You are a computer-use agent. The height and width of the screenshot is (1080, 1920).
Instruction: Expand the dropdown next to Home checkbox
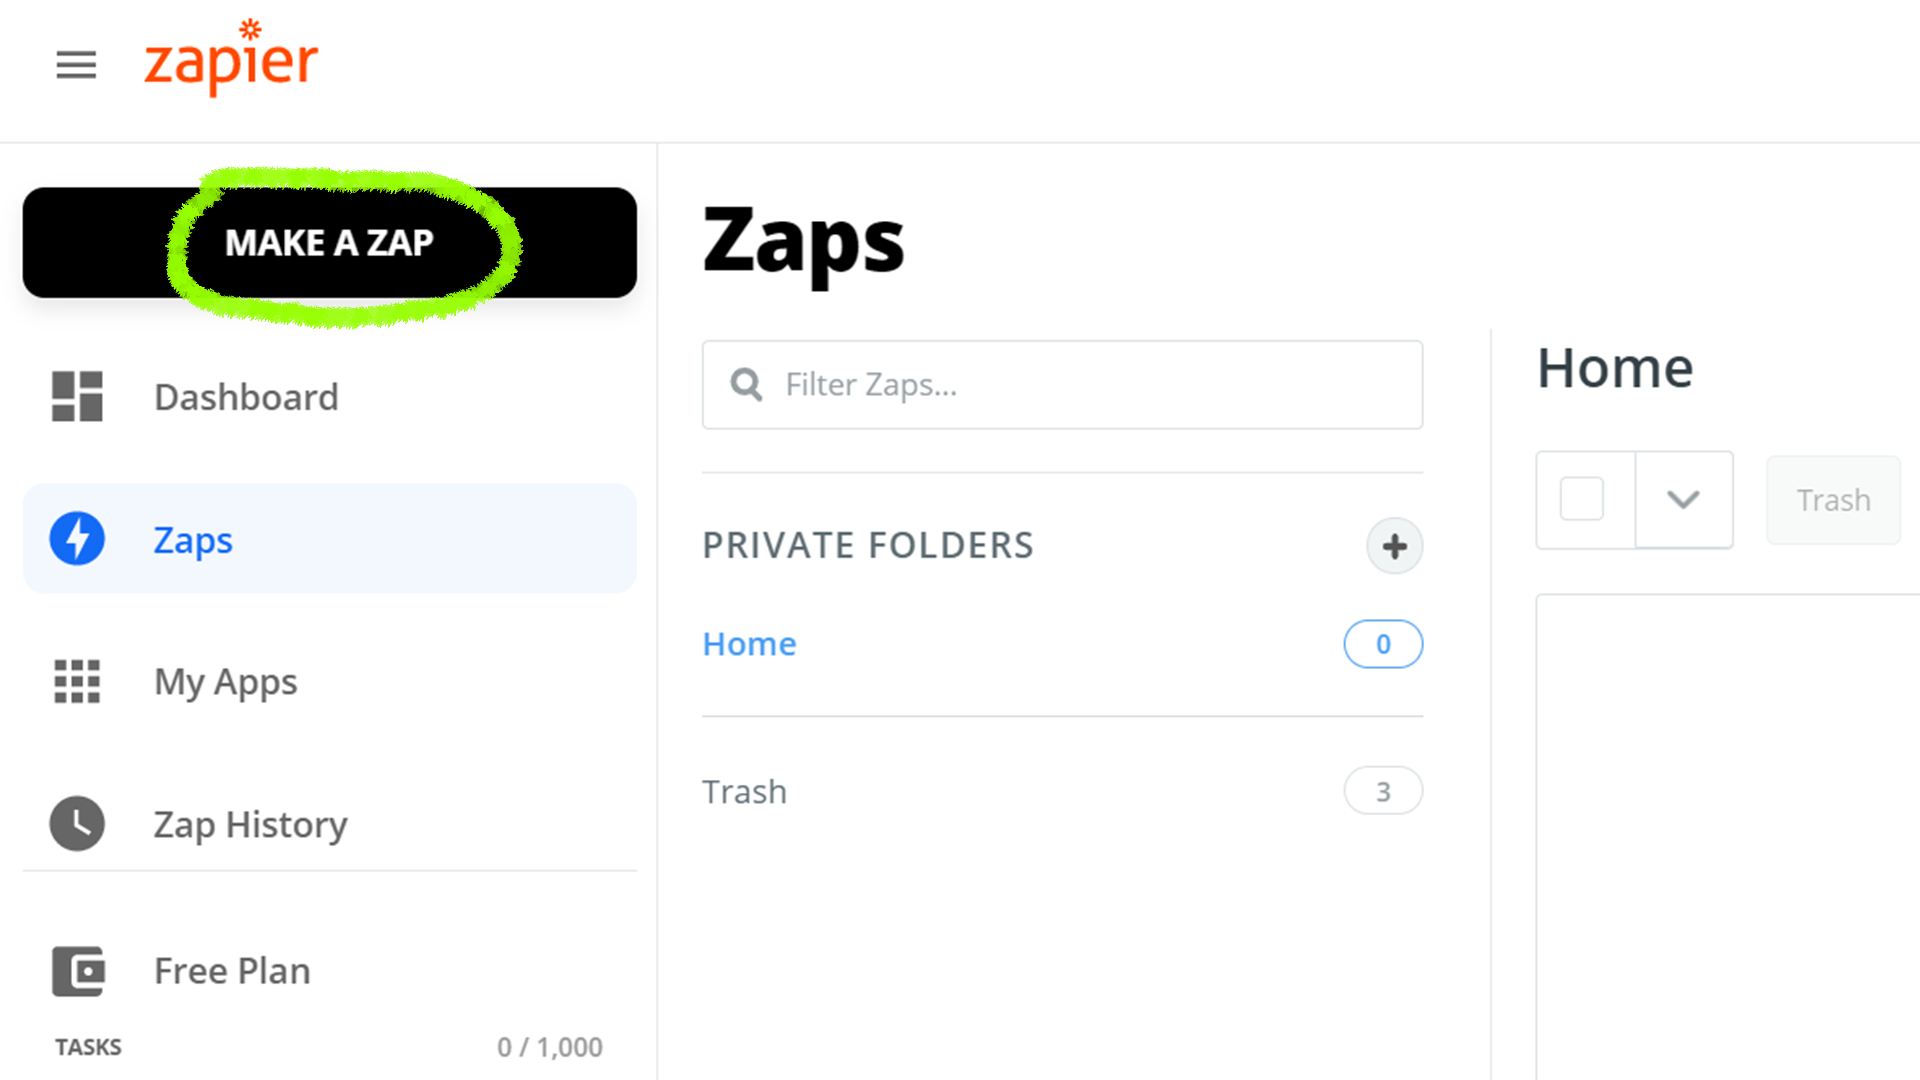click(1683, 498)
